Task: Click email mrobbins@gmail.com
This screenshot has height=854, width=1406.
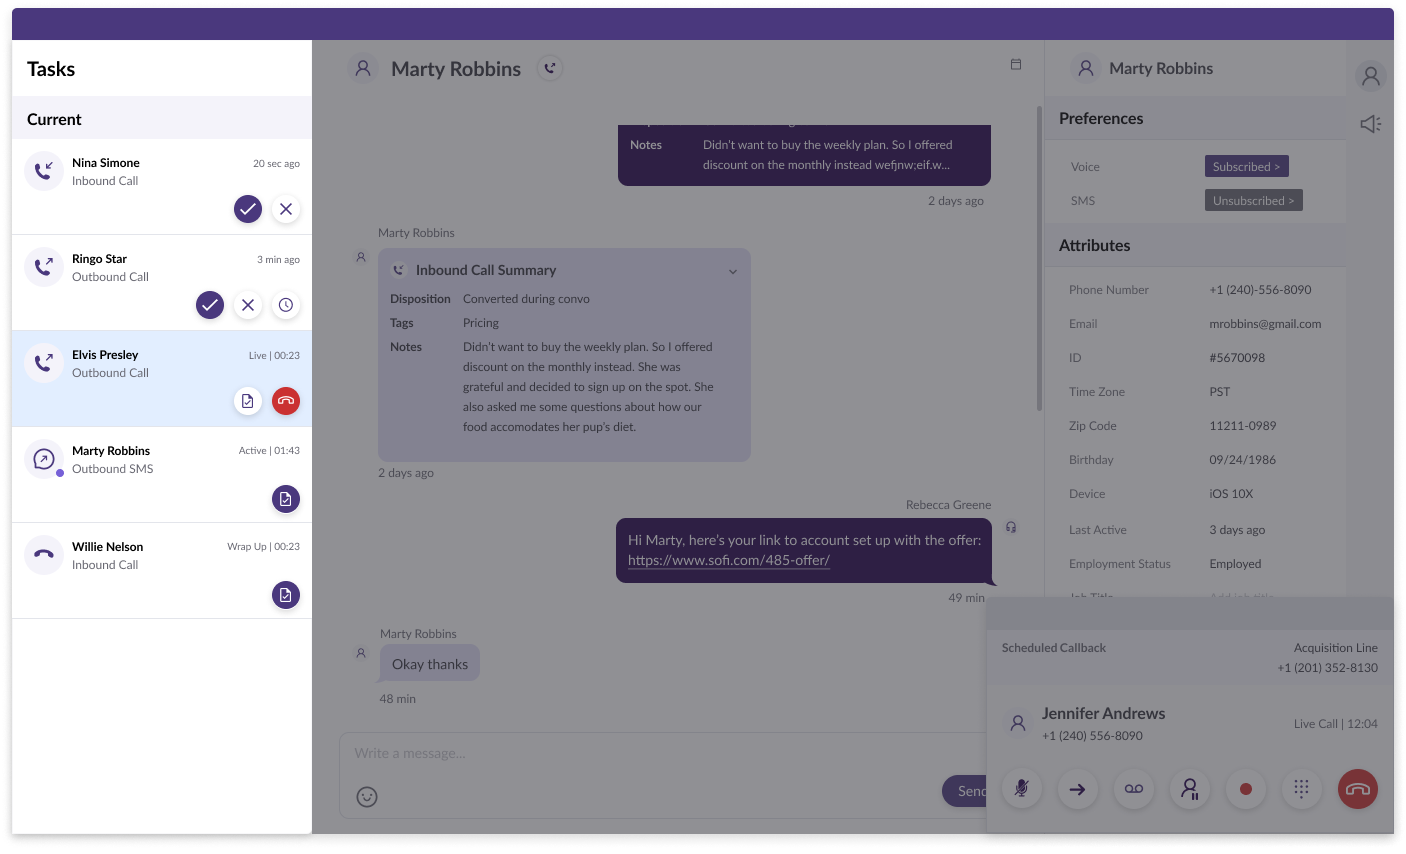Action: (1265, 324)
